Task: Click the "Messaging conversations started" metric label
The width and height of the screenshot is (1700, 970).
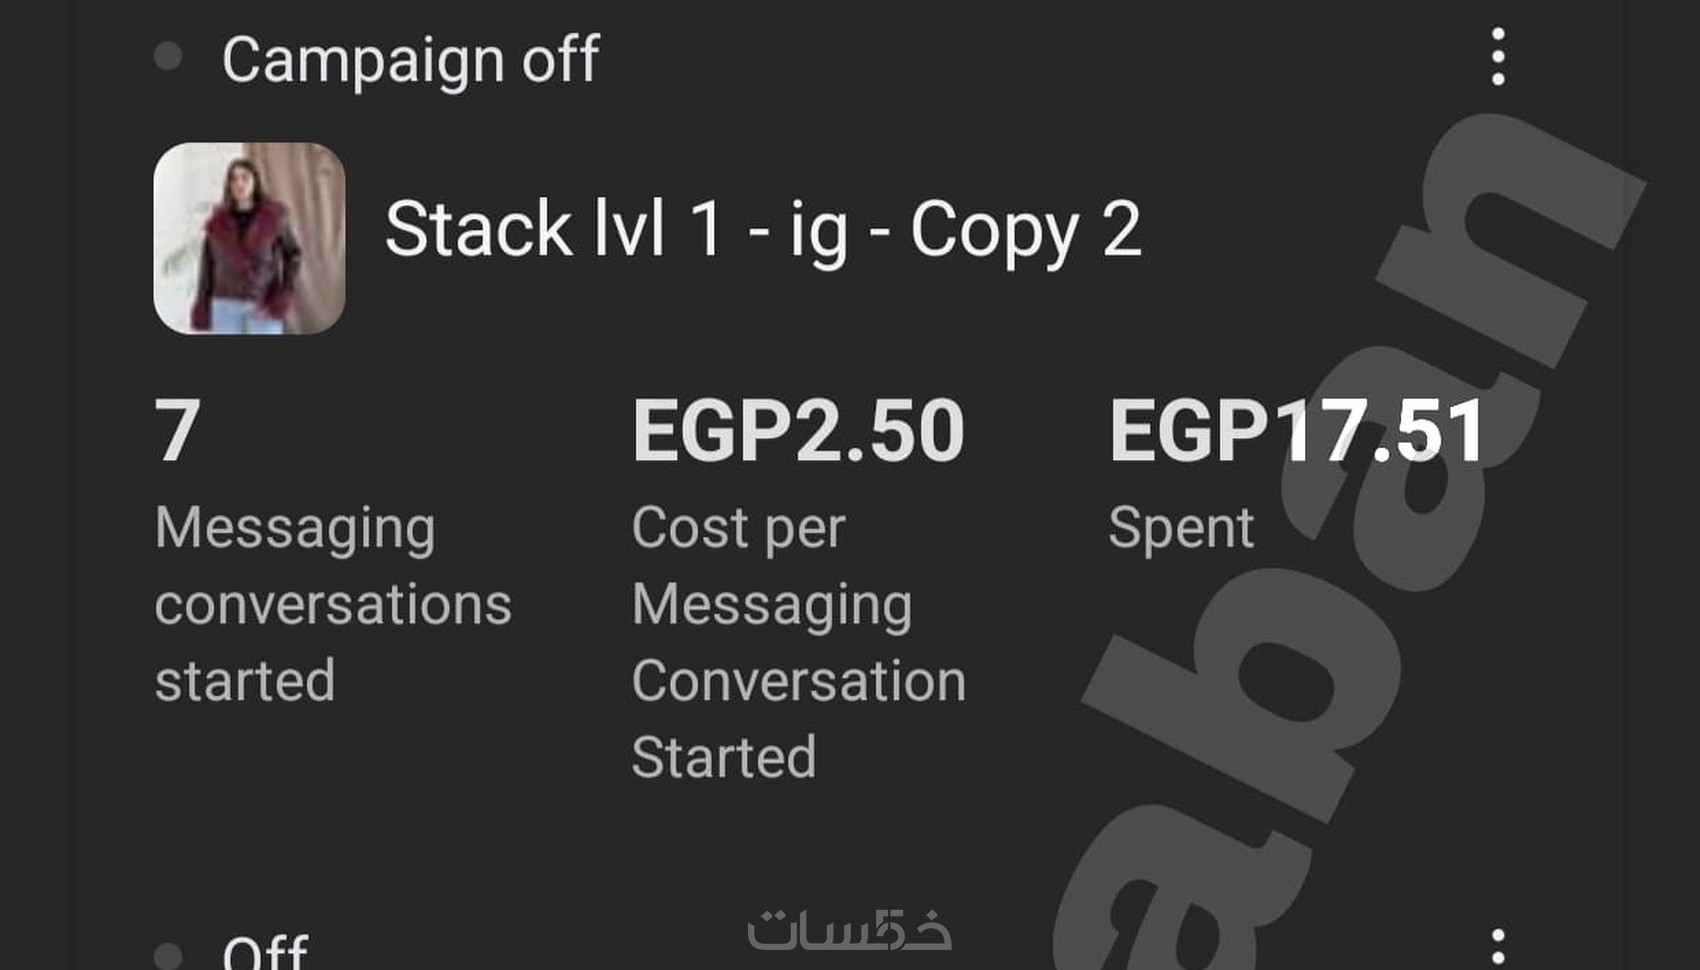Action: [332, 604]
